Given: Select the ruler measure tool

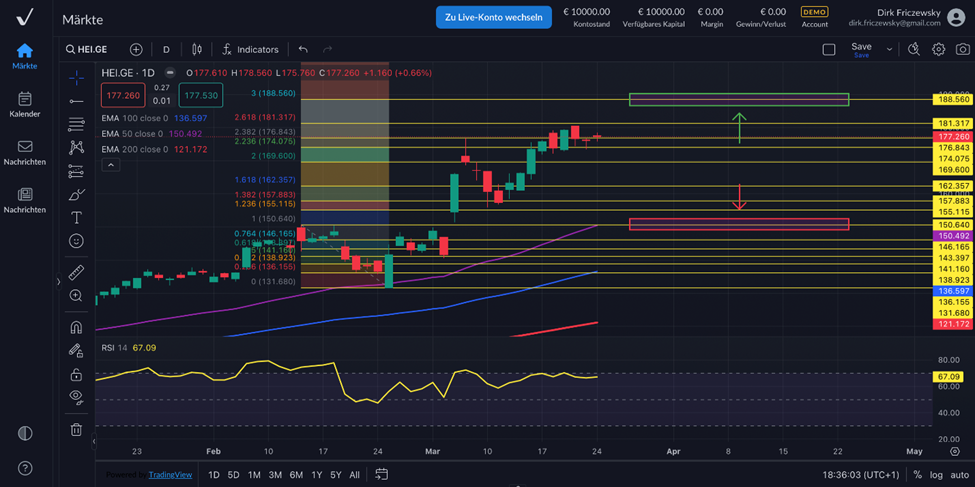Looking at the screenshot, I should tap(76, 273).
